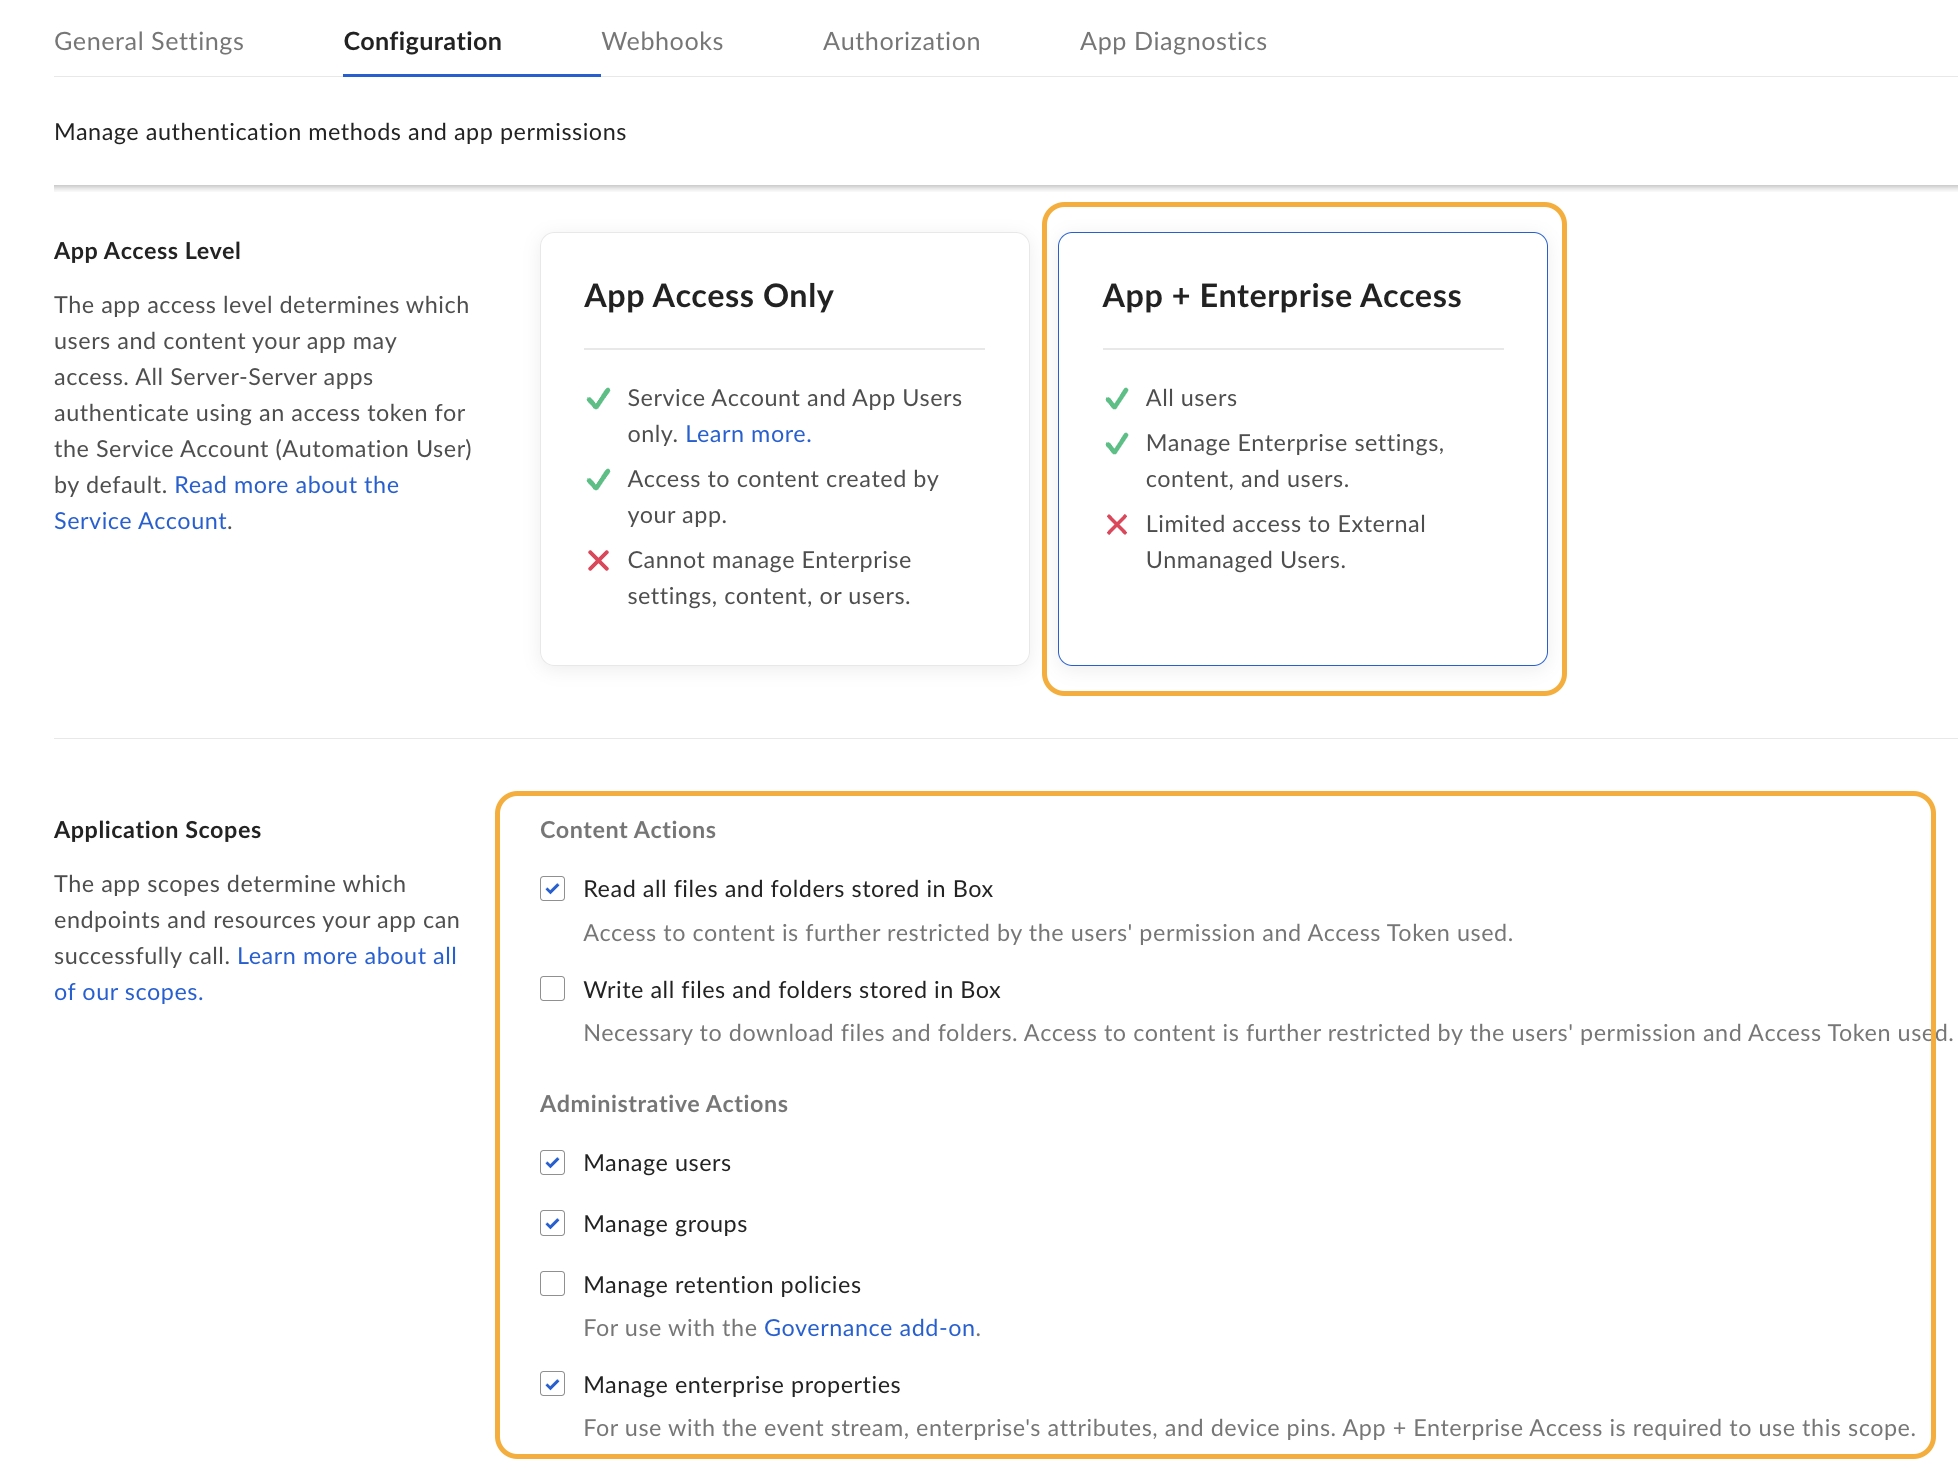Toggle the Manage users checkbox

coord(553,1163)
